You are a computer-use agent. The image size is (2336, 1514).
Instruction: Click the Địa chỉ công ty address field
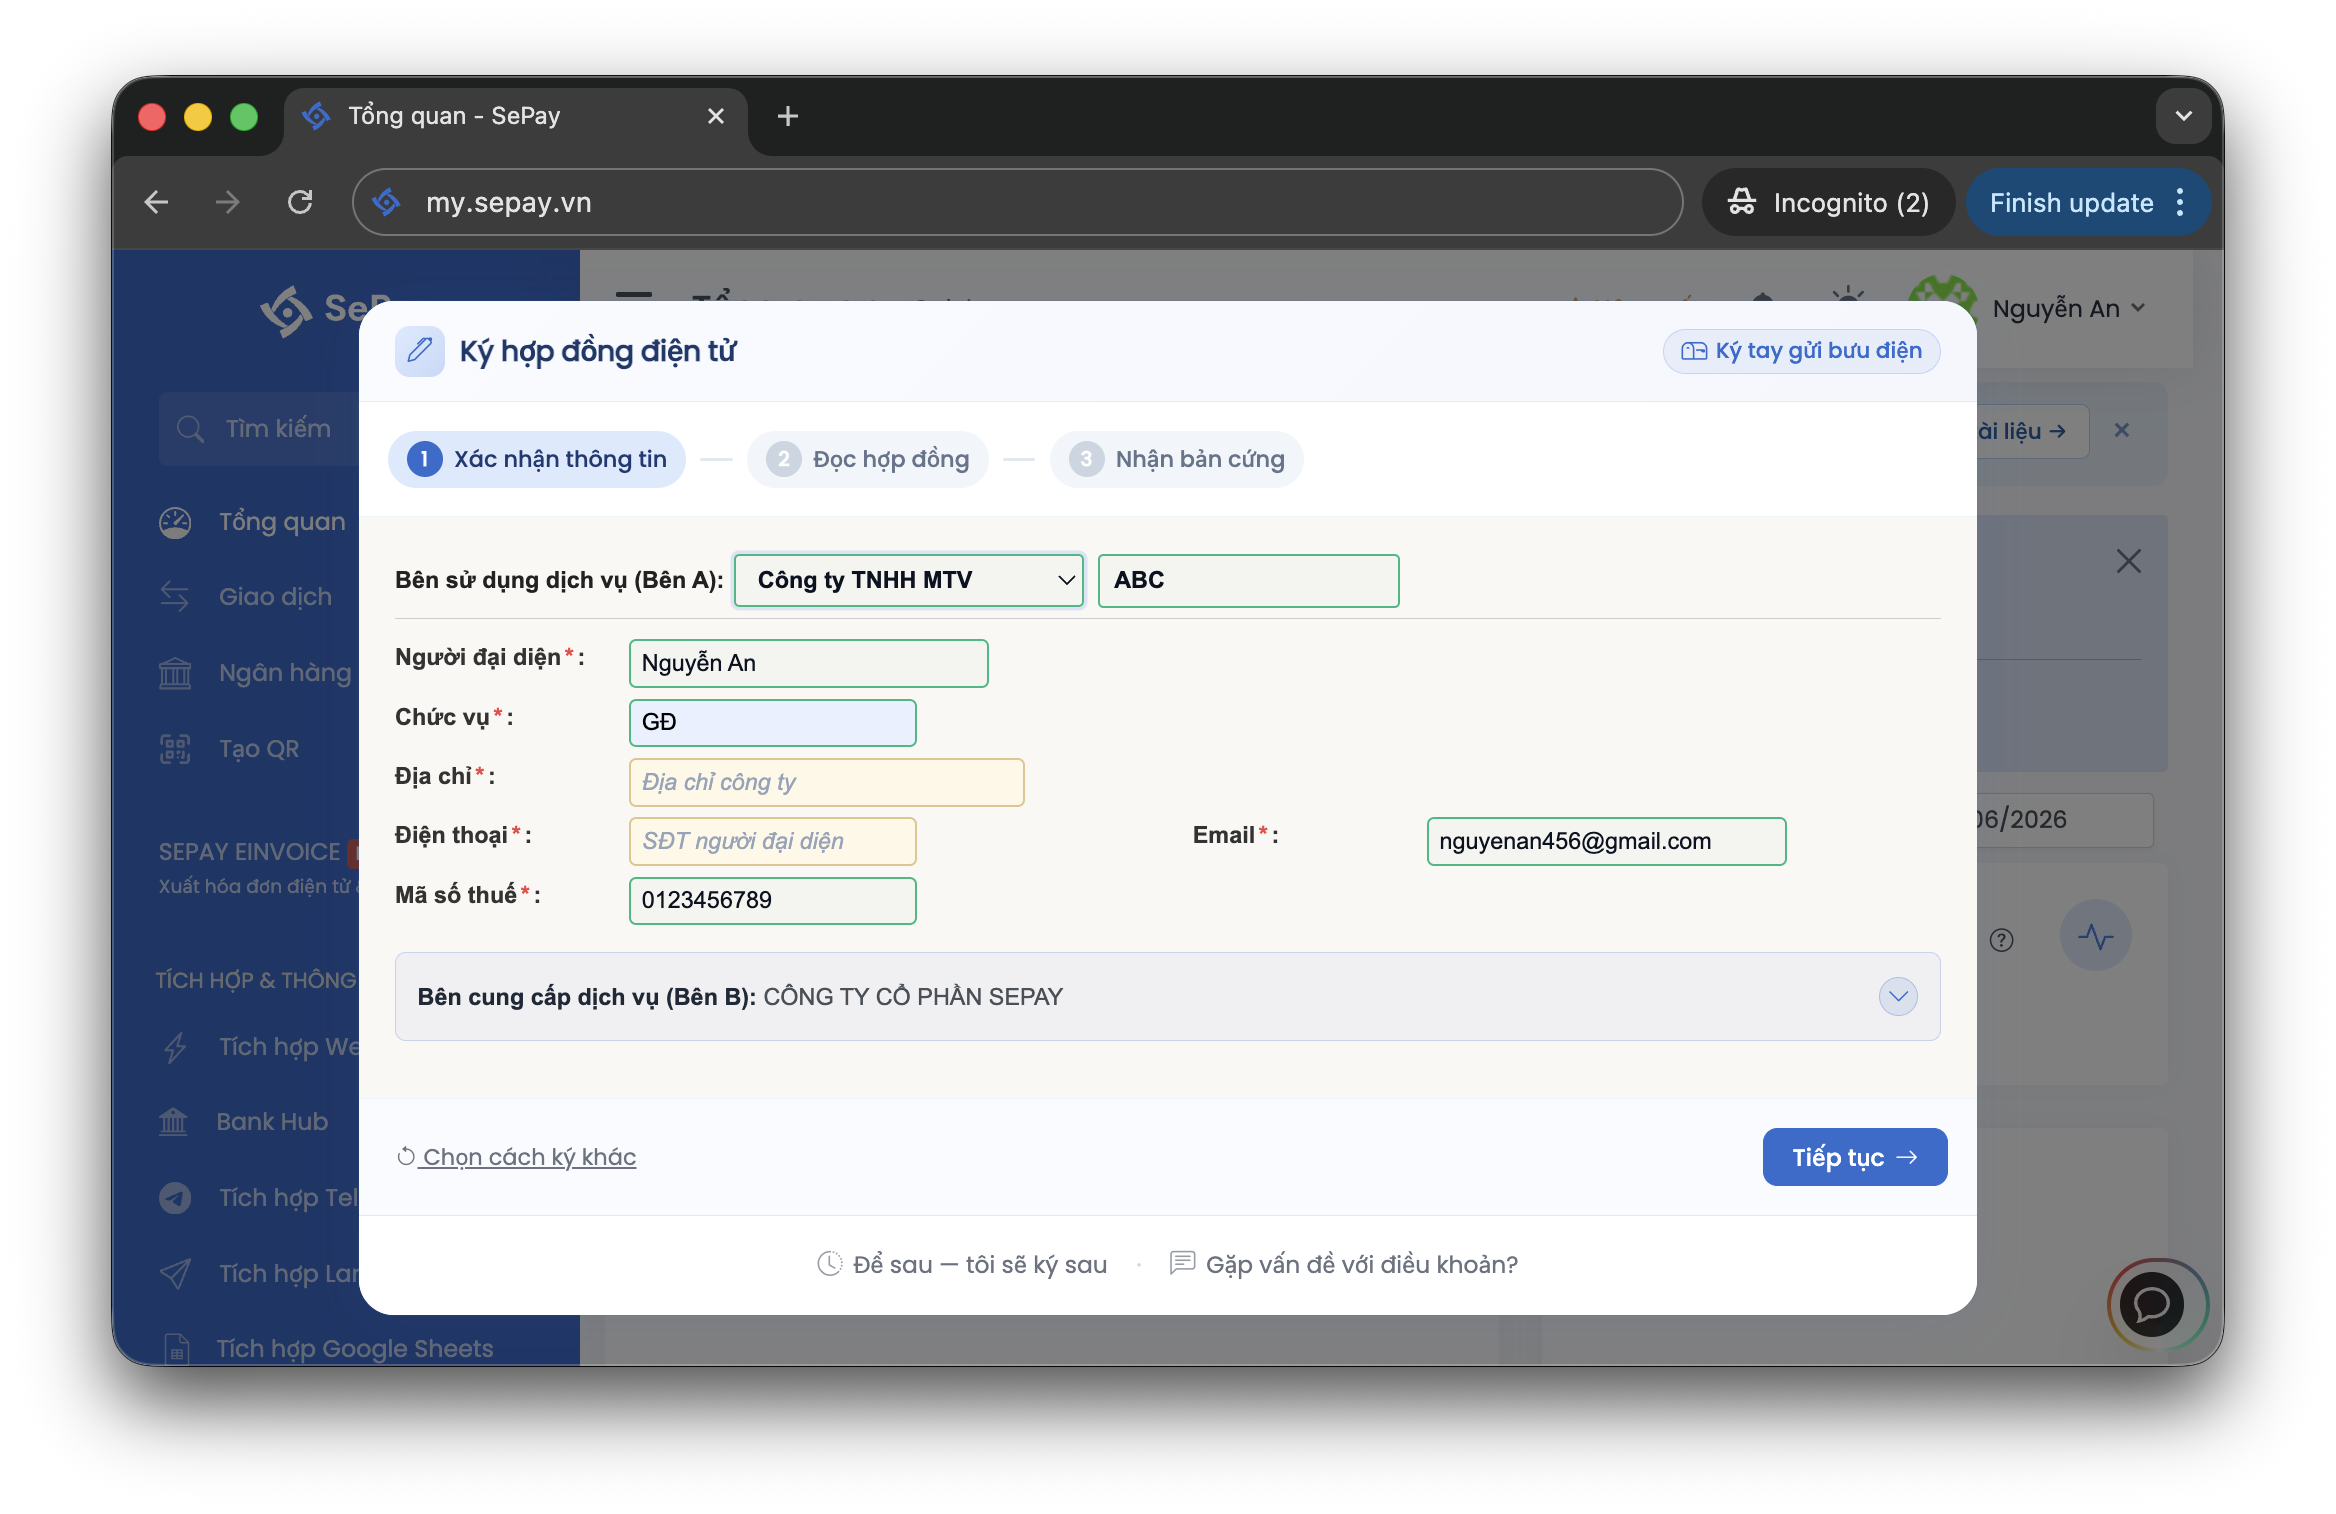(x=826, y=782)
